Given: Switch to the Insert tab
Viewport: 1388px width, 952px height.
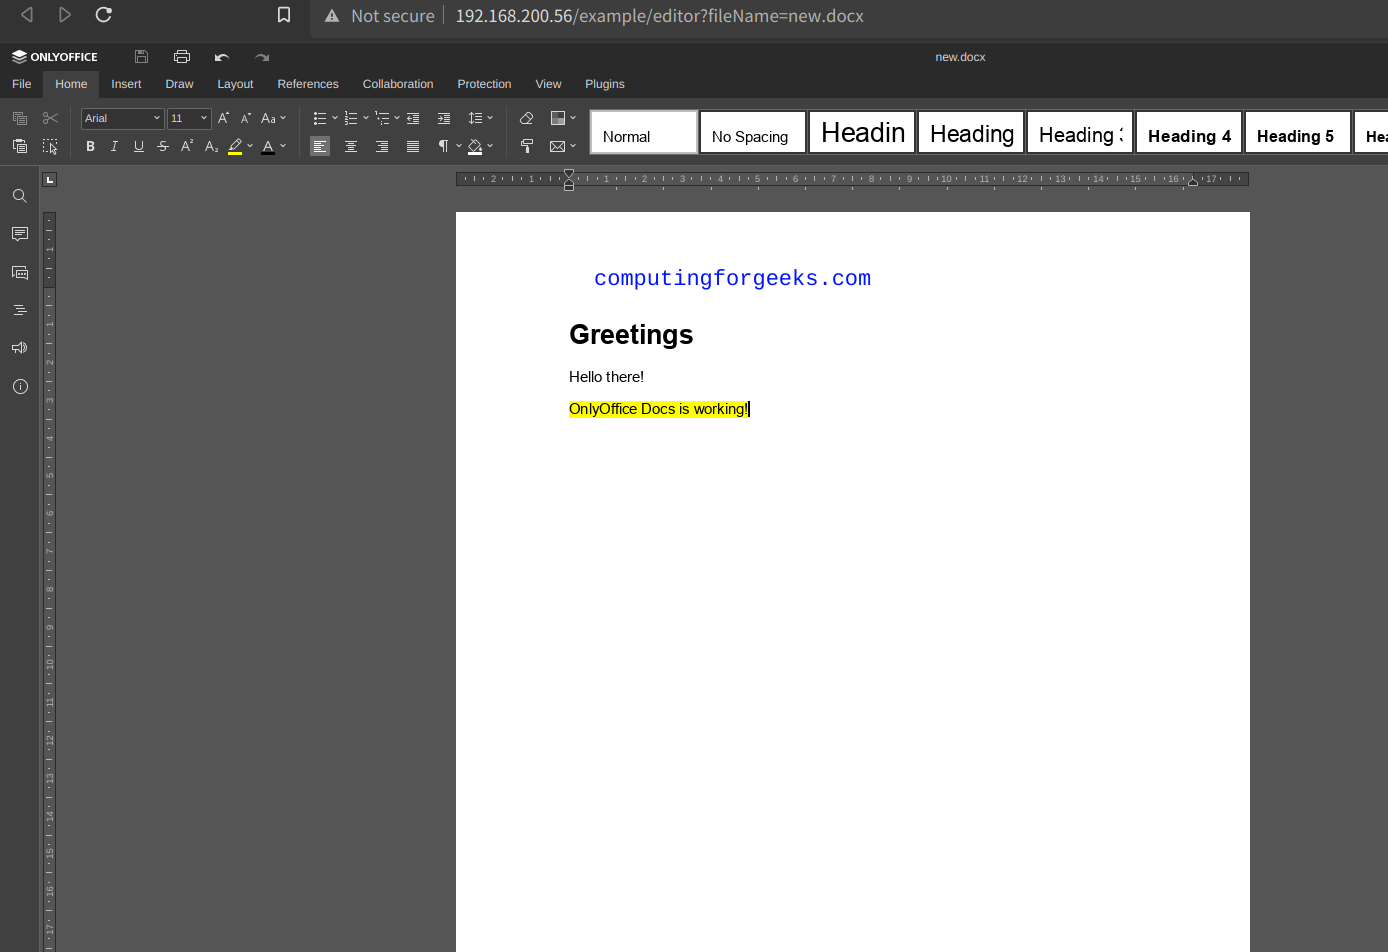Looking at the screenshot, I should pyautogui.click(x=126, y=84).
